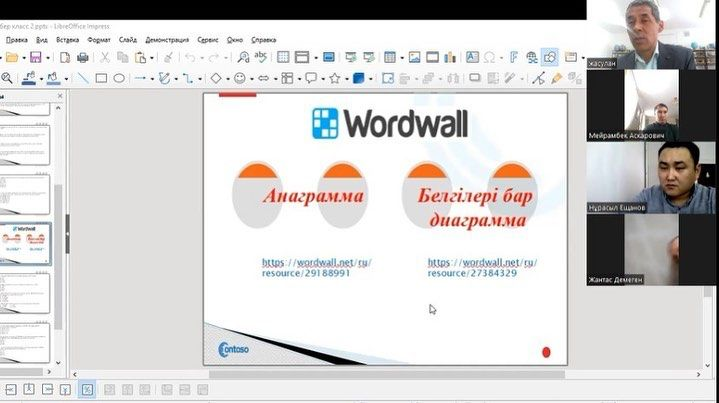719x403 pixels.
Task: Select the smiley Symbol Shapes tool
Action: pos(239,78)
